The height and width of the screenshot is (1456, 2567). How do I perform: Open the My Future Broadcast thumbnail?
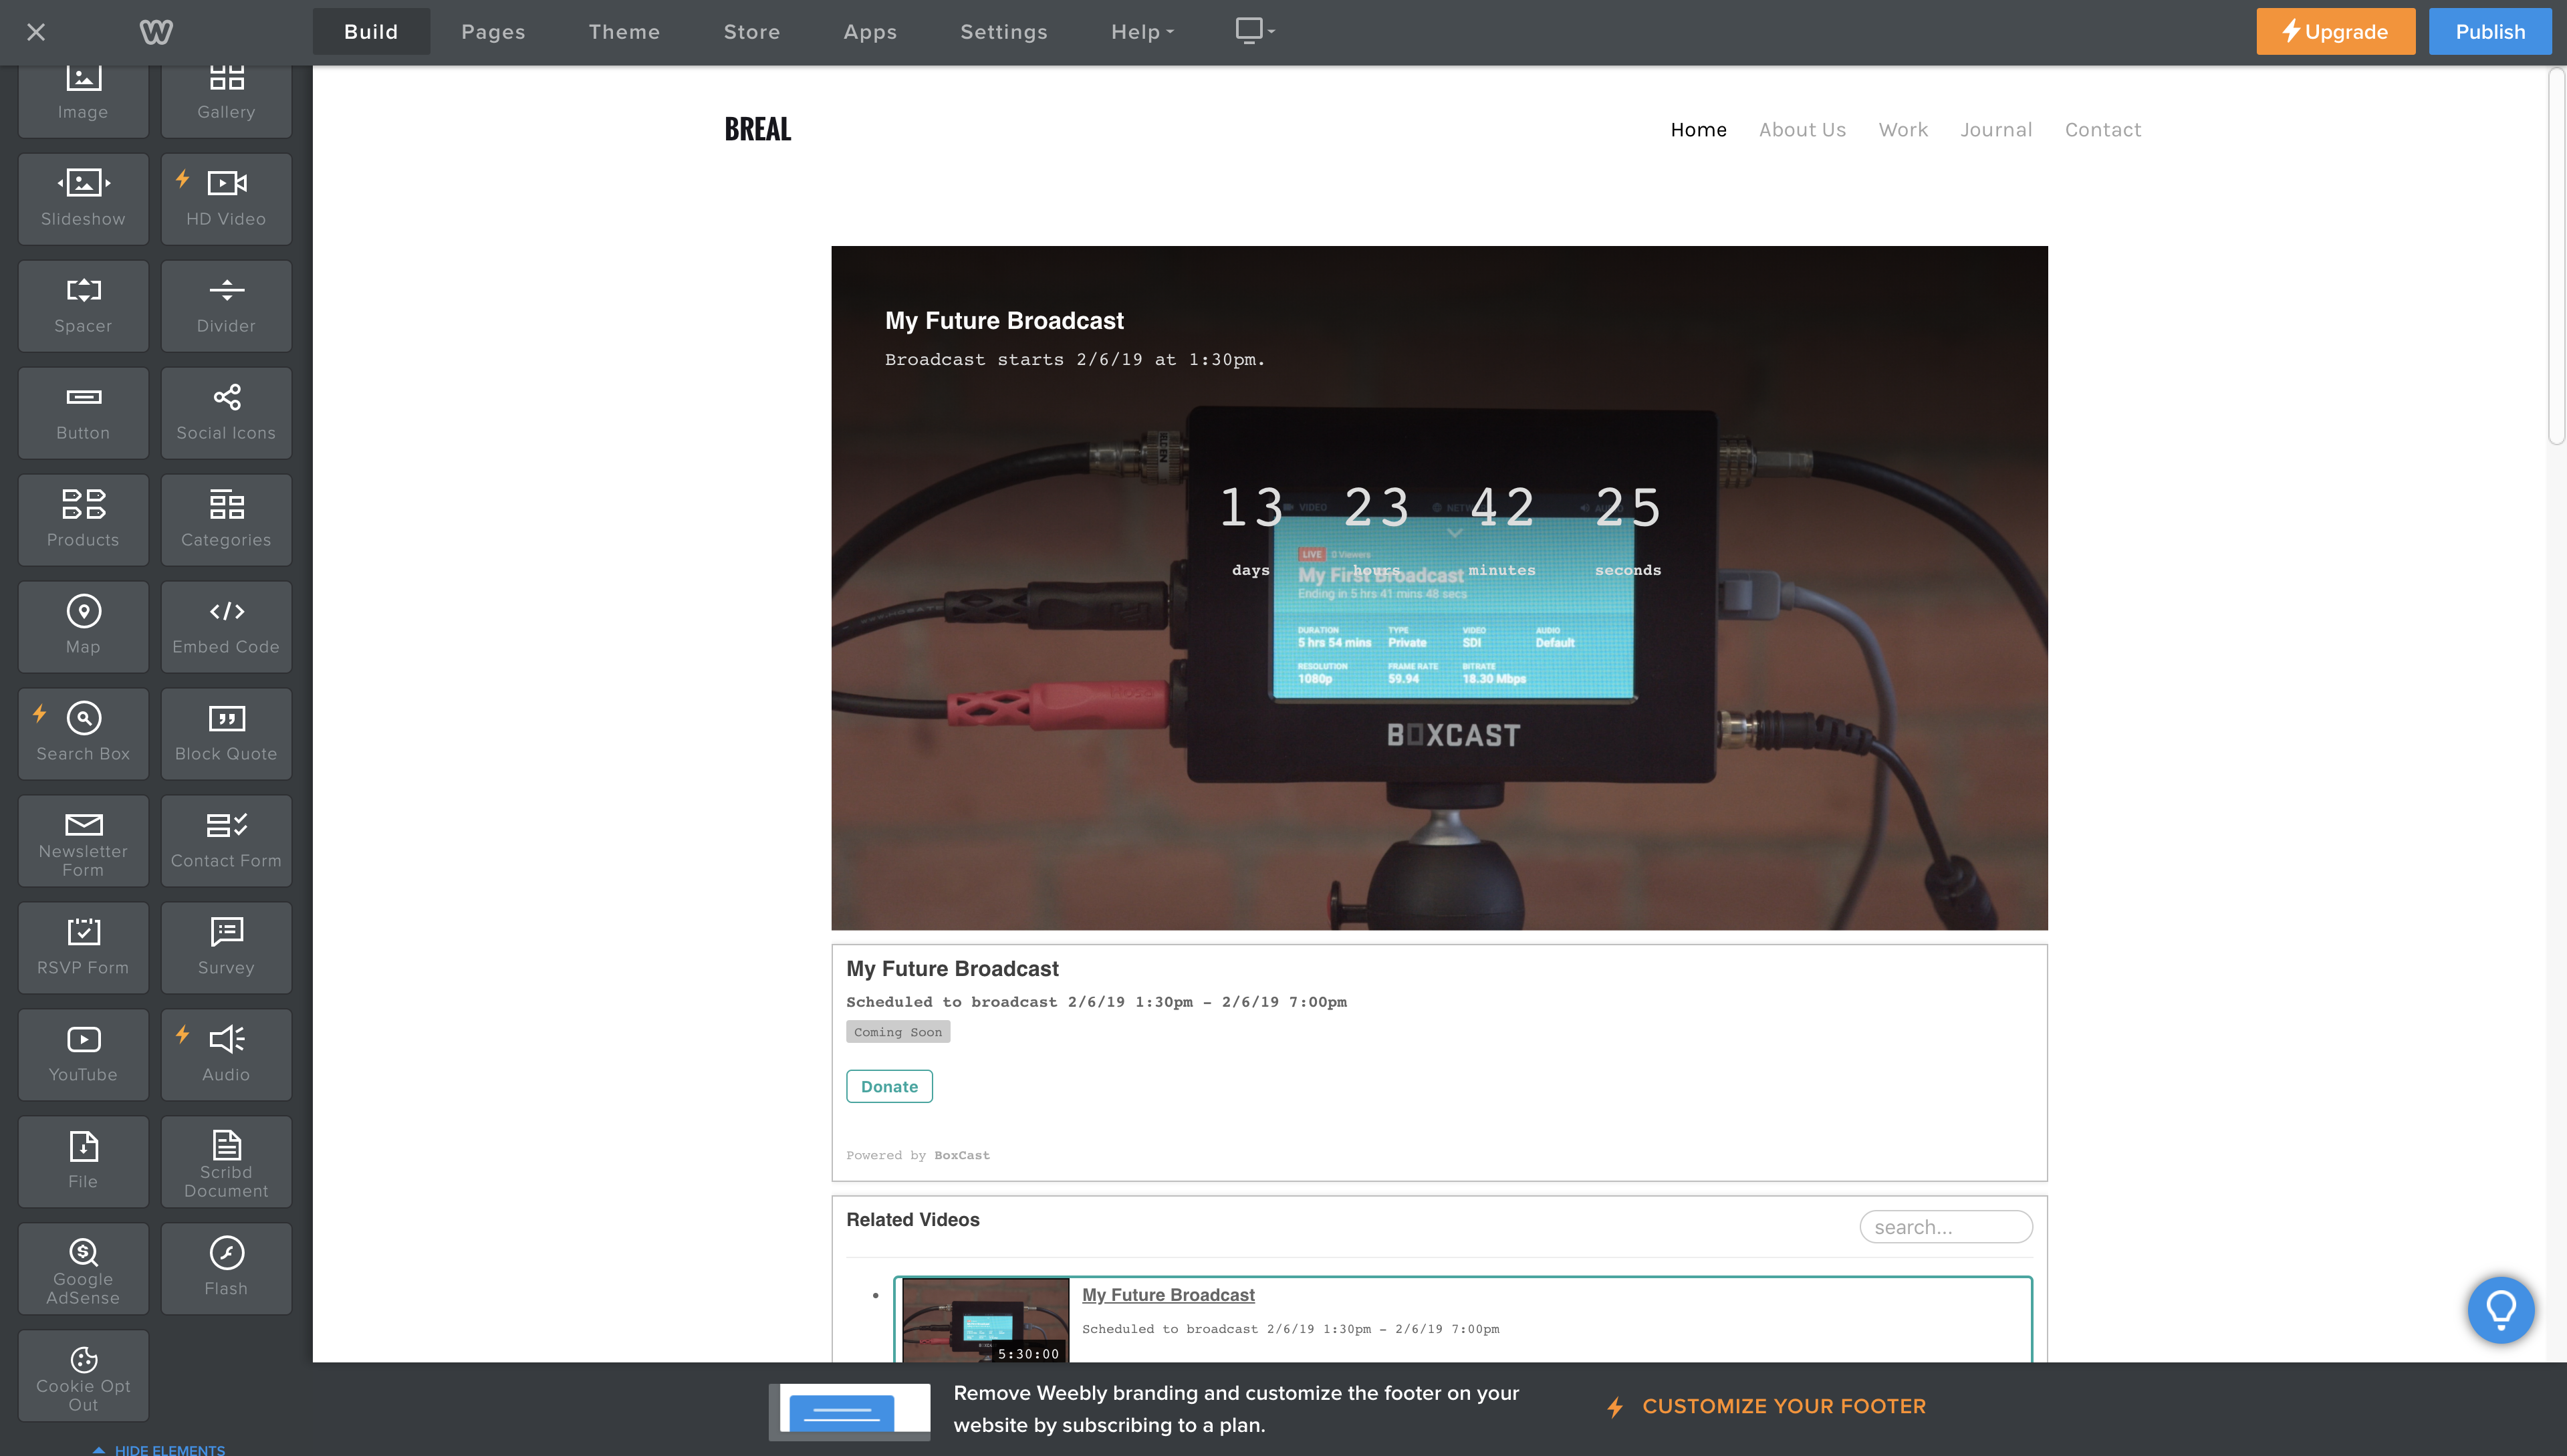pyautogui.click(x=985, y=1320)
